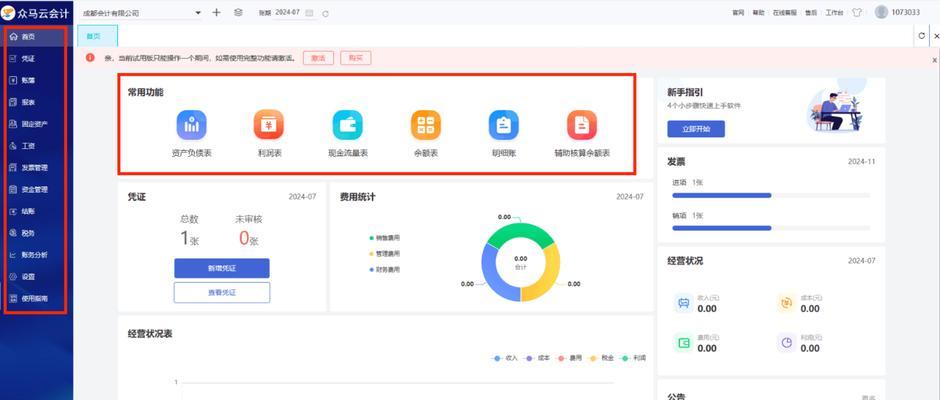Dismiss the trial notice banner
940x400 pixels.
click(x=934, y=60)
